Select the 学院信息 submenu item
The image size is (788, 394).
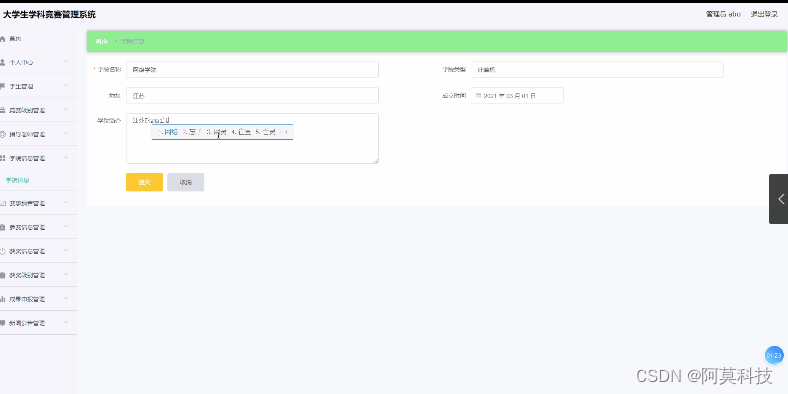tap(38, 180)
